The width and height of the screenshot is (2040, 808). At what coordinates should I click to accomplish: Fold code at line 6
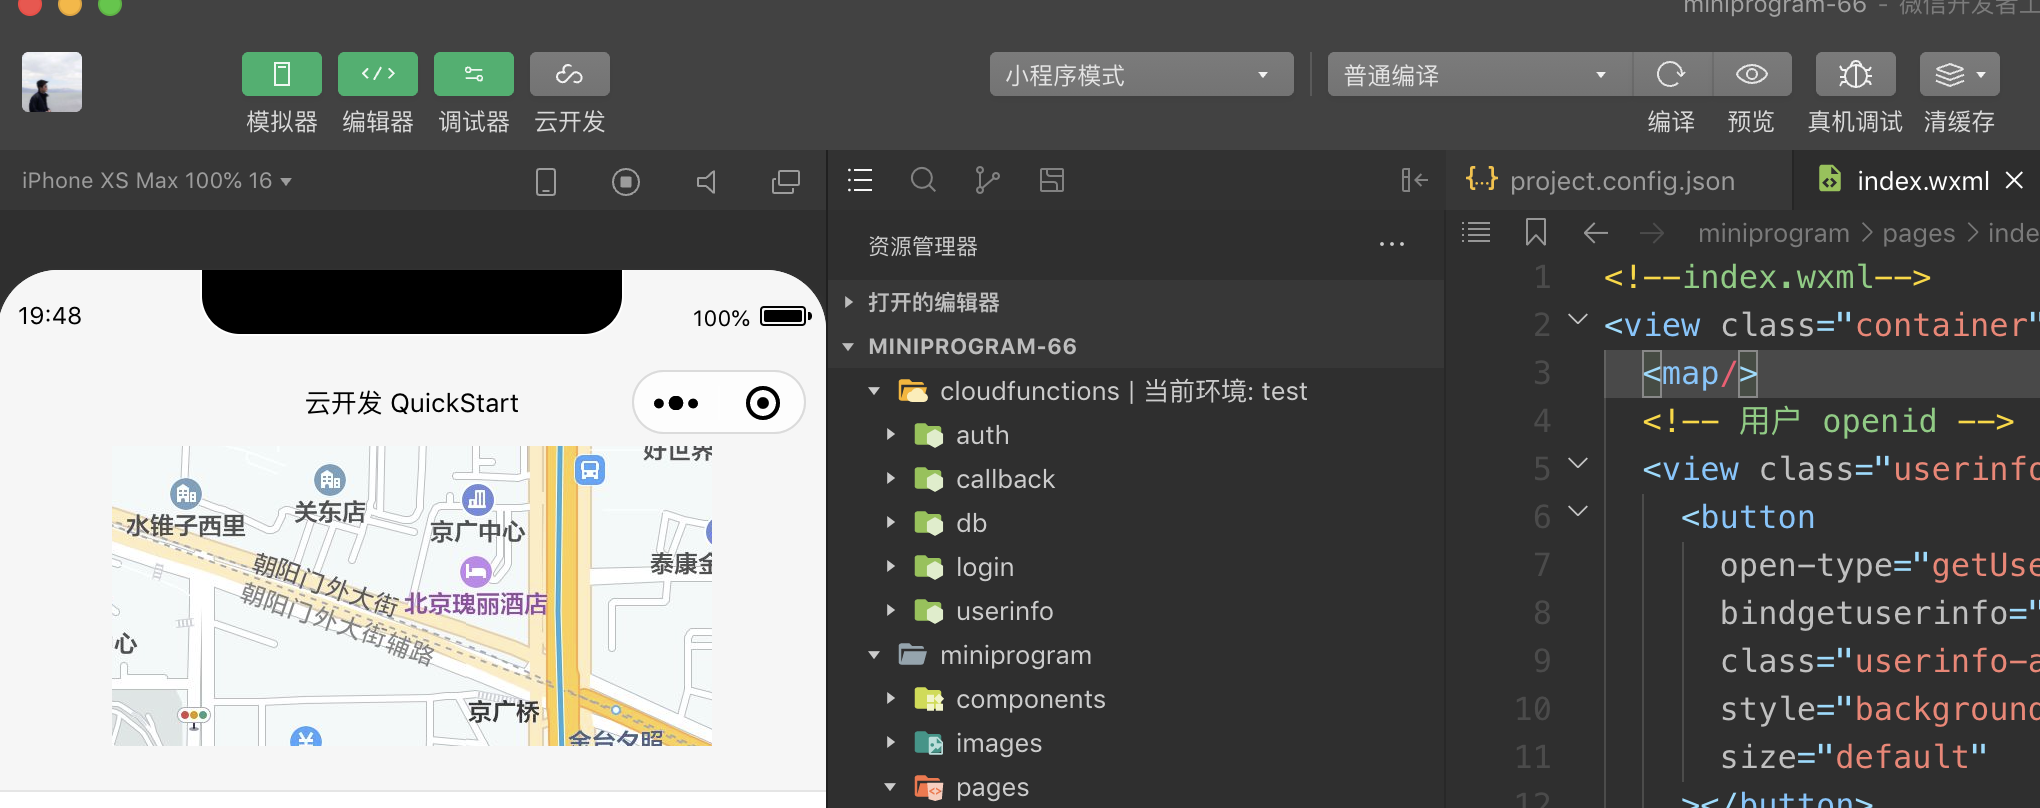[x=1578, y=511]
